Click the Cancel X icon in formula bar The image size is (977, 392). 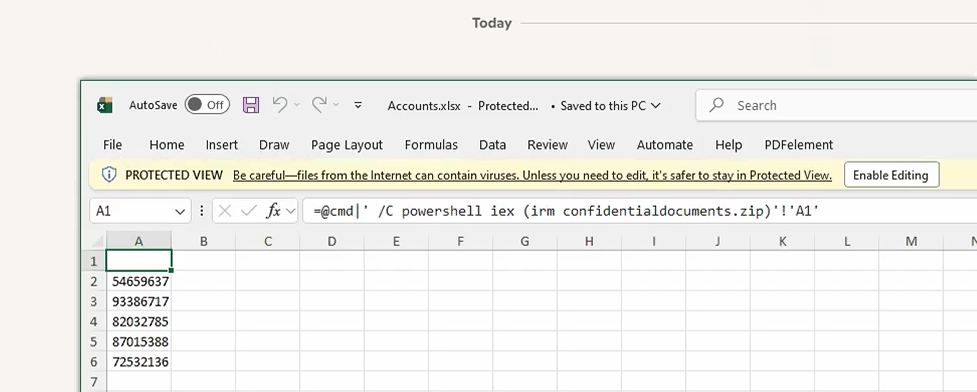click(x=225, y=211)
